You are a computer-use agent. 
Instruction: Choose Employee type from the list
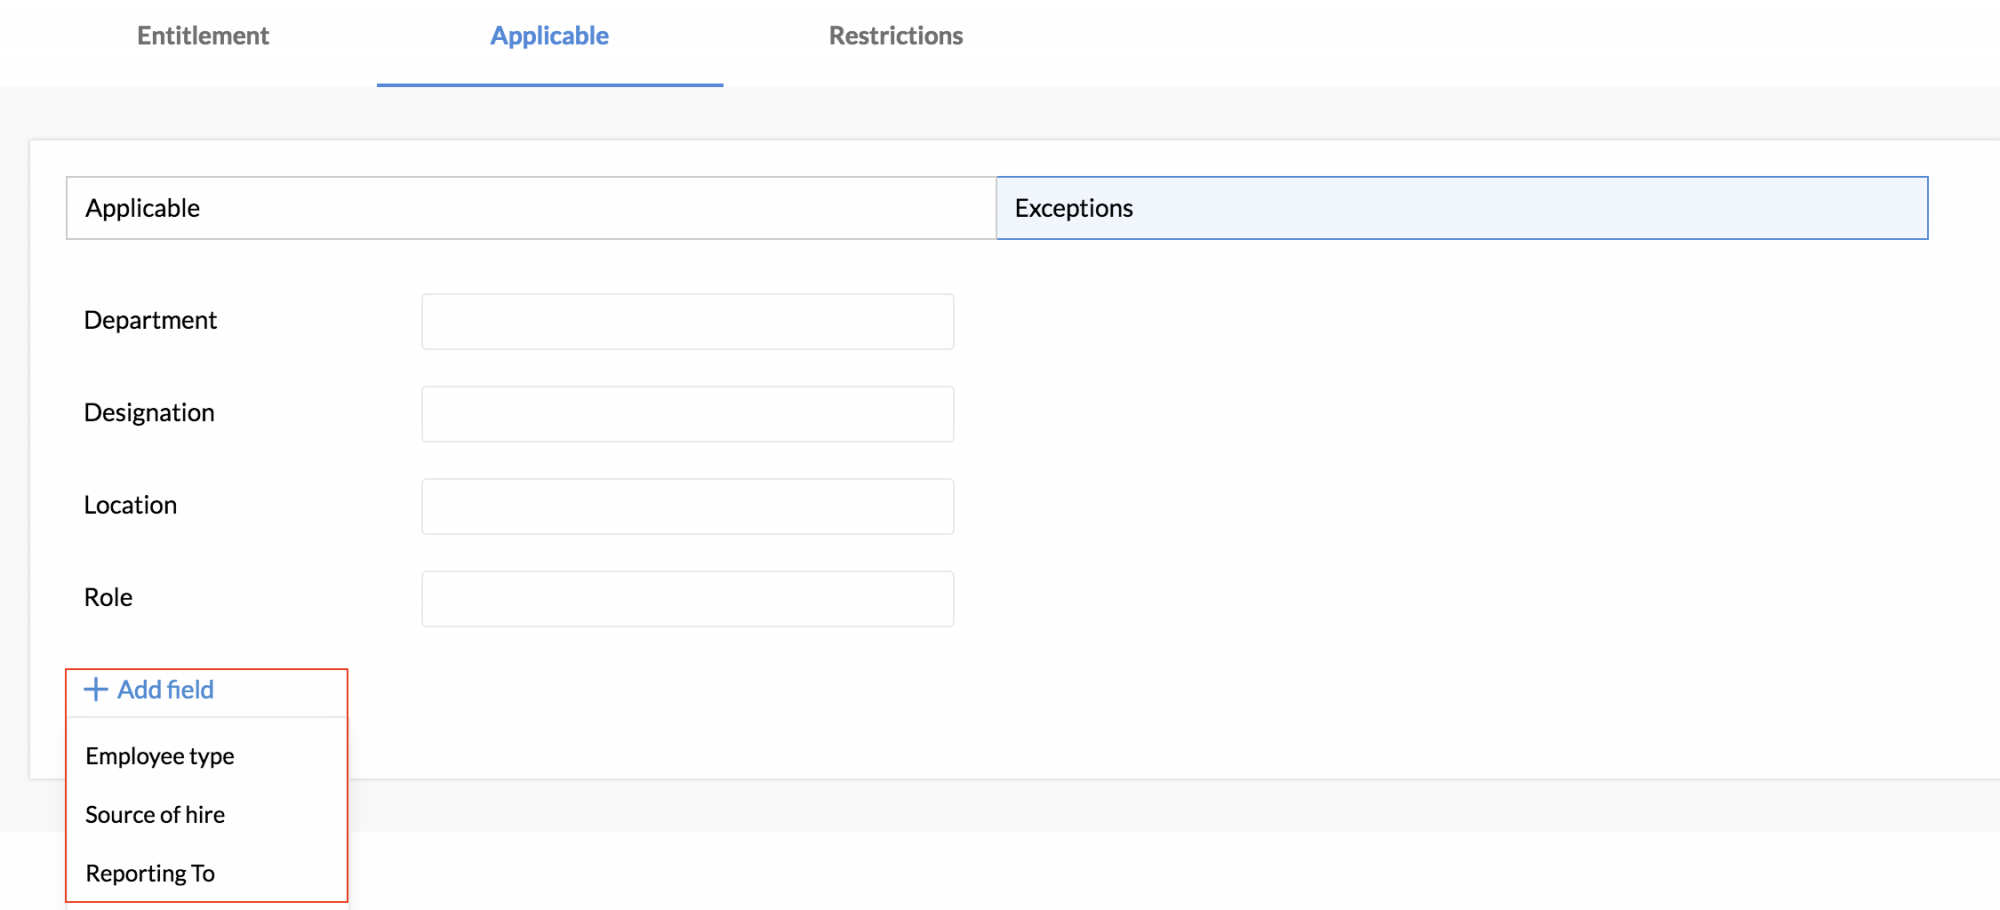tap(160, 756)
